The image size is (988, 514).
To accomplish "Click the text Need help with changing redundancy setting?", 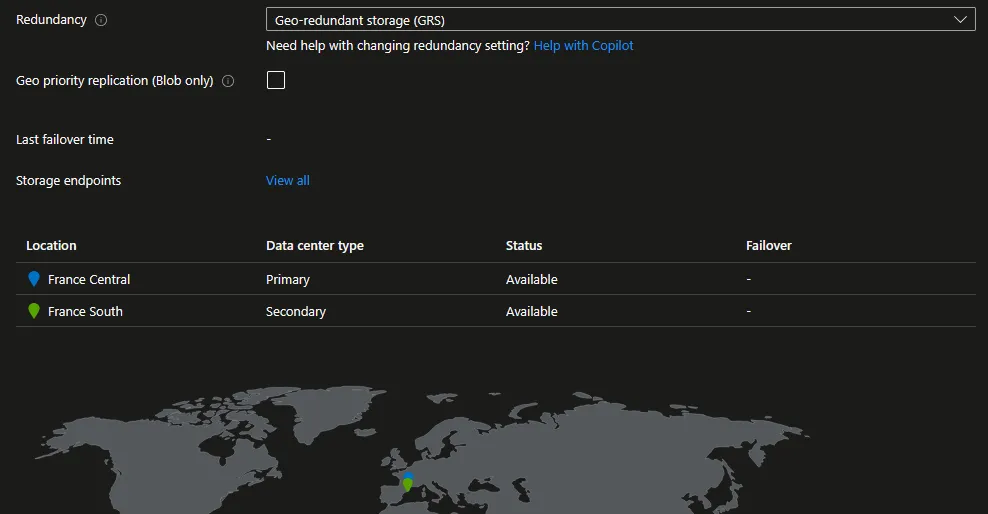I will (x=398, y=45).
